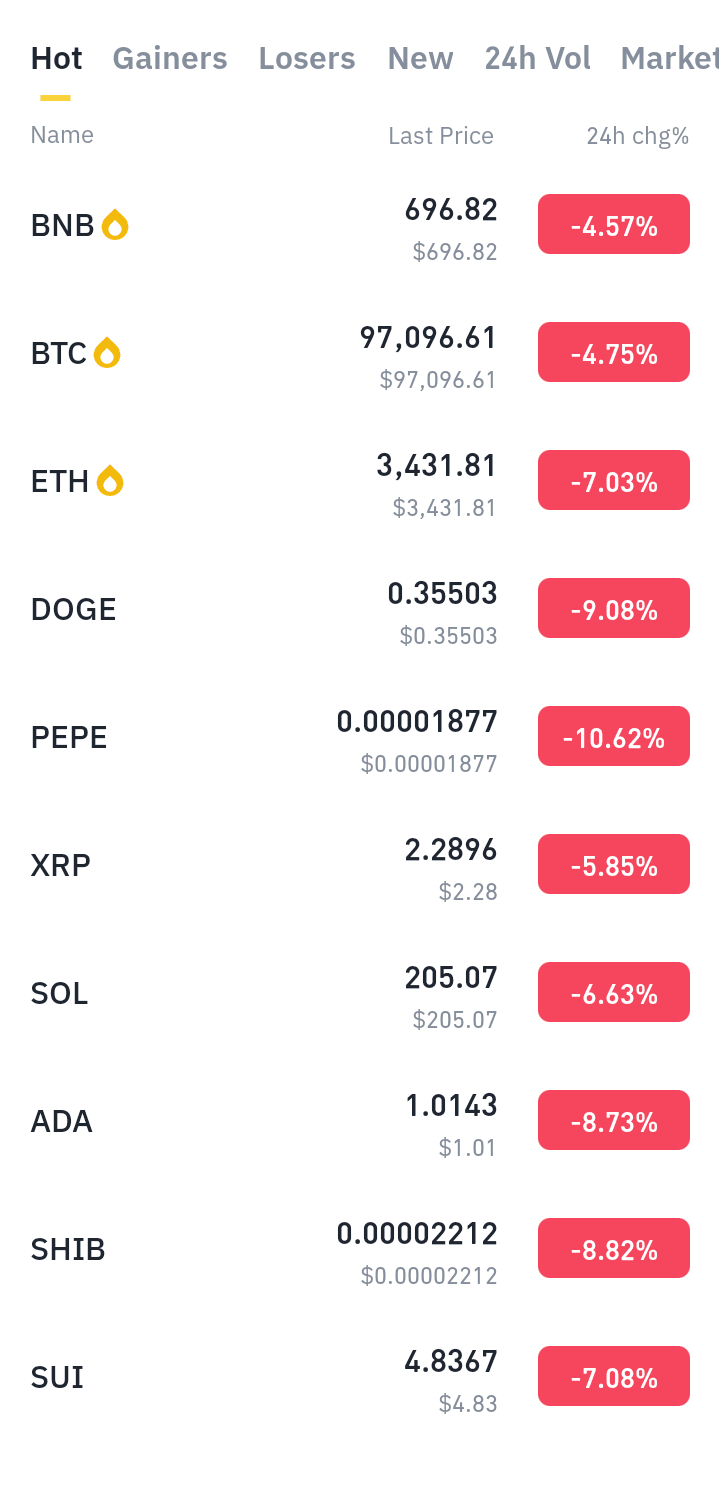Select the Hot tab
Screen dimensions: 719x1485
56,59
